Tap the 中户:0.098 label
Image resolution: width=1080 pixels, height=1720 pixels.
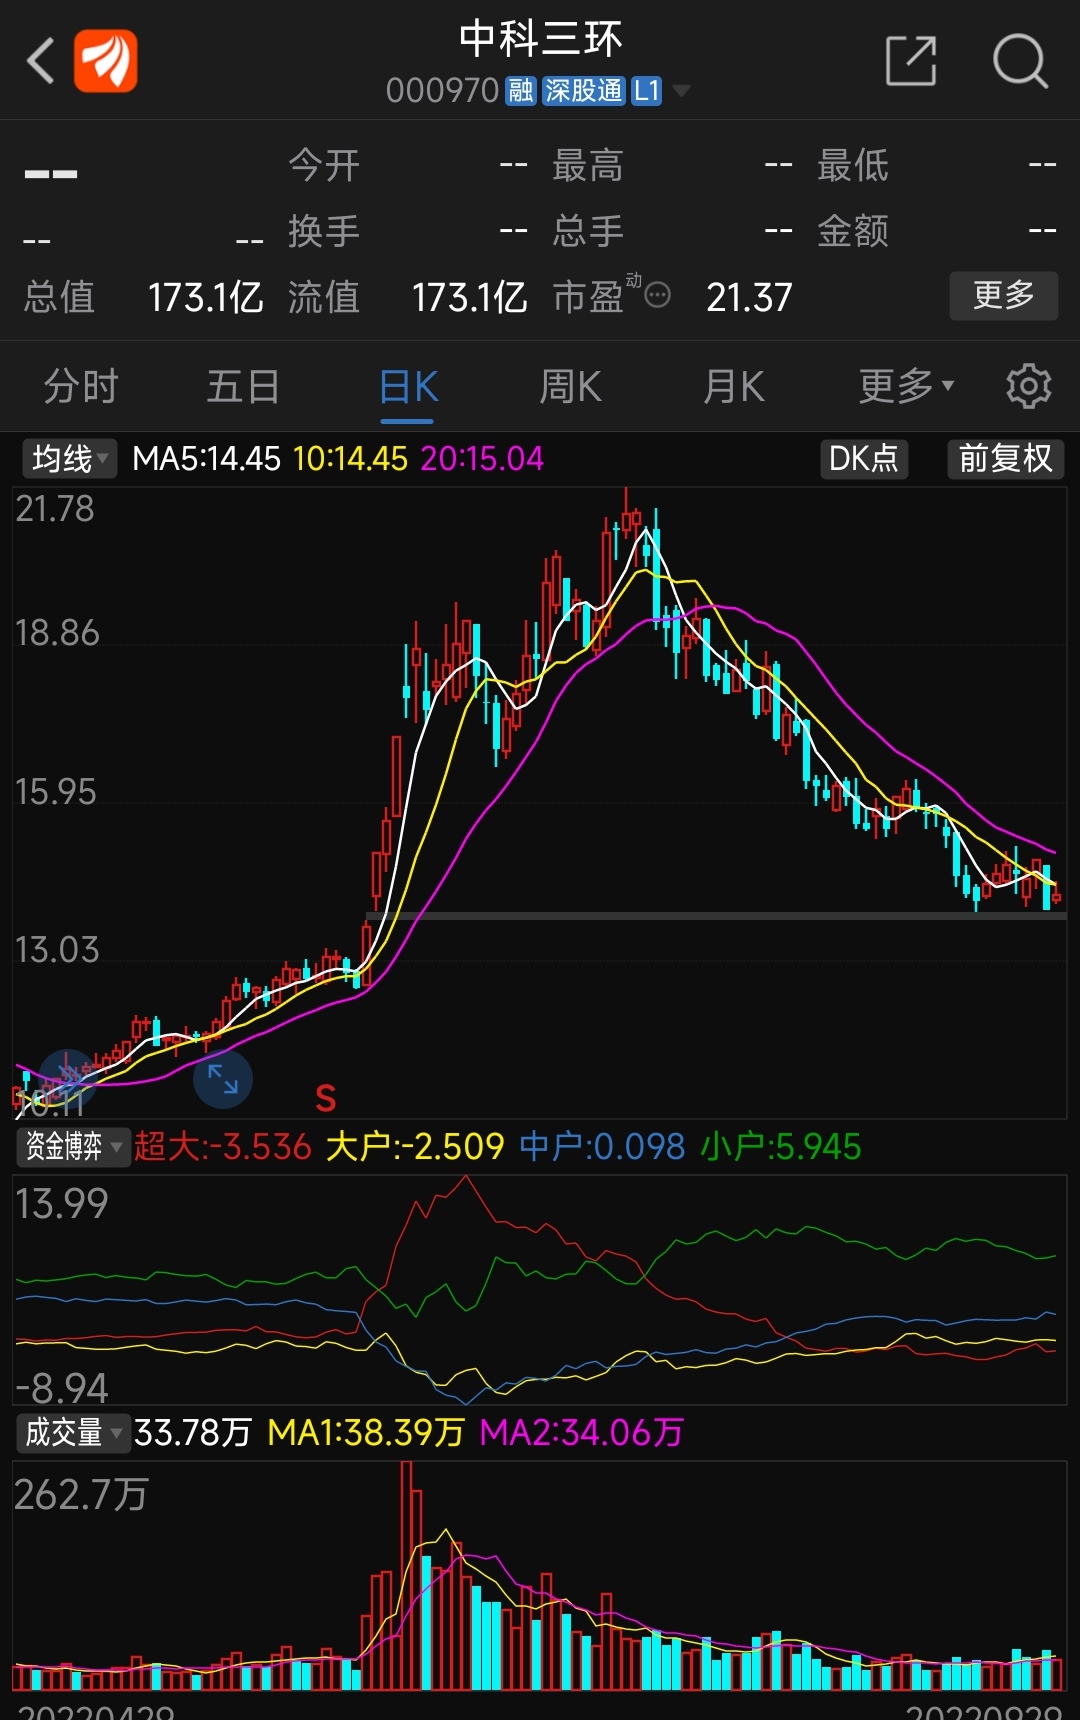(602, 1146)
